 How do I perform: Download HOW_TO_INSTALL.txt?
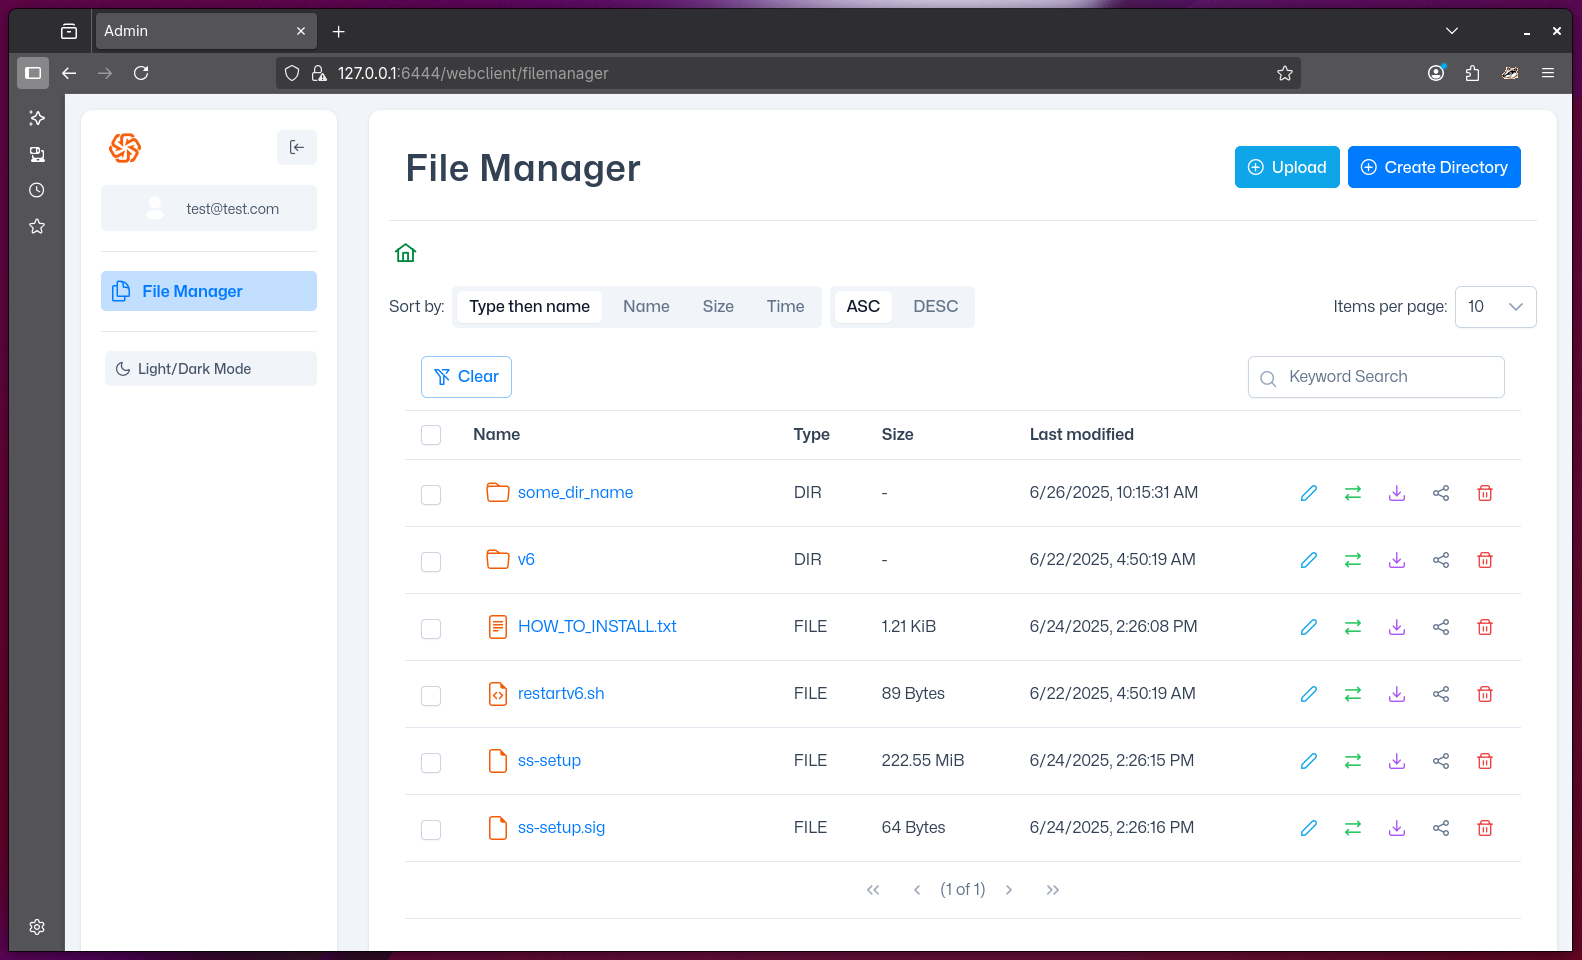tap(1397, 627)
